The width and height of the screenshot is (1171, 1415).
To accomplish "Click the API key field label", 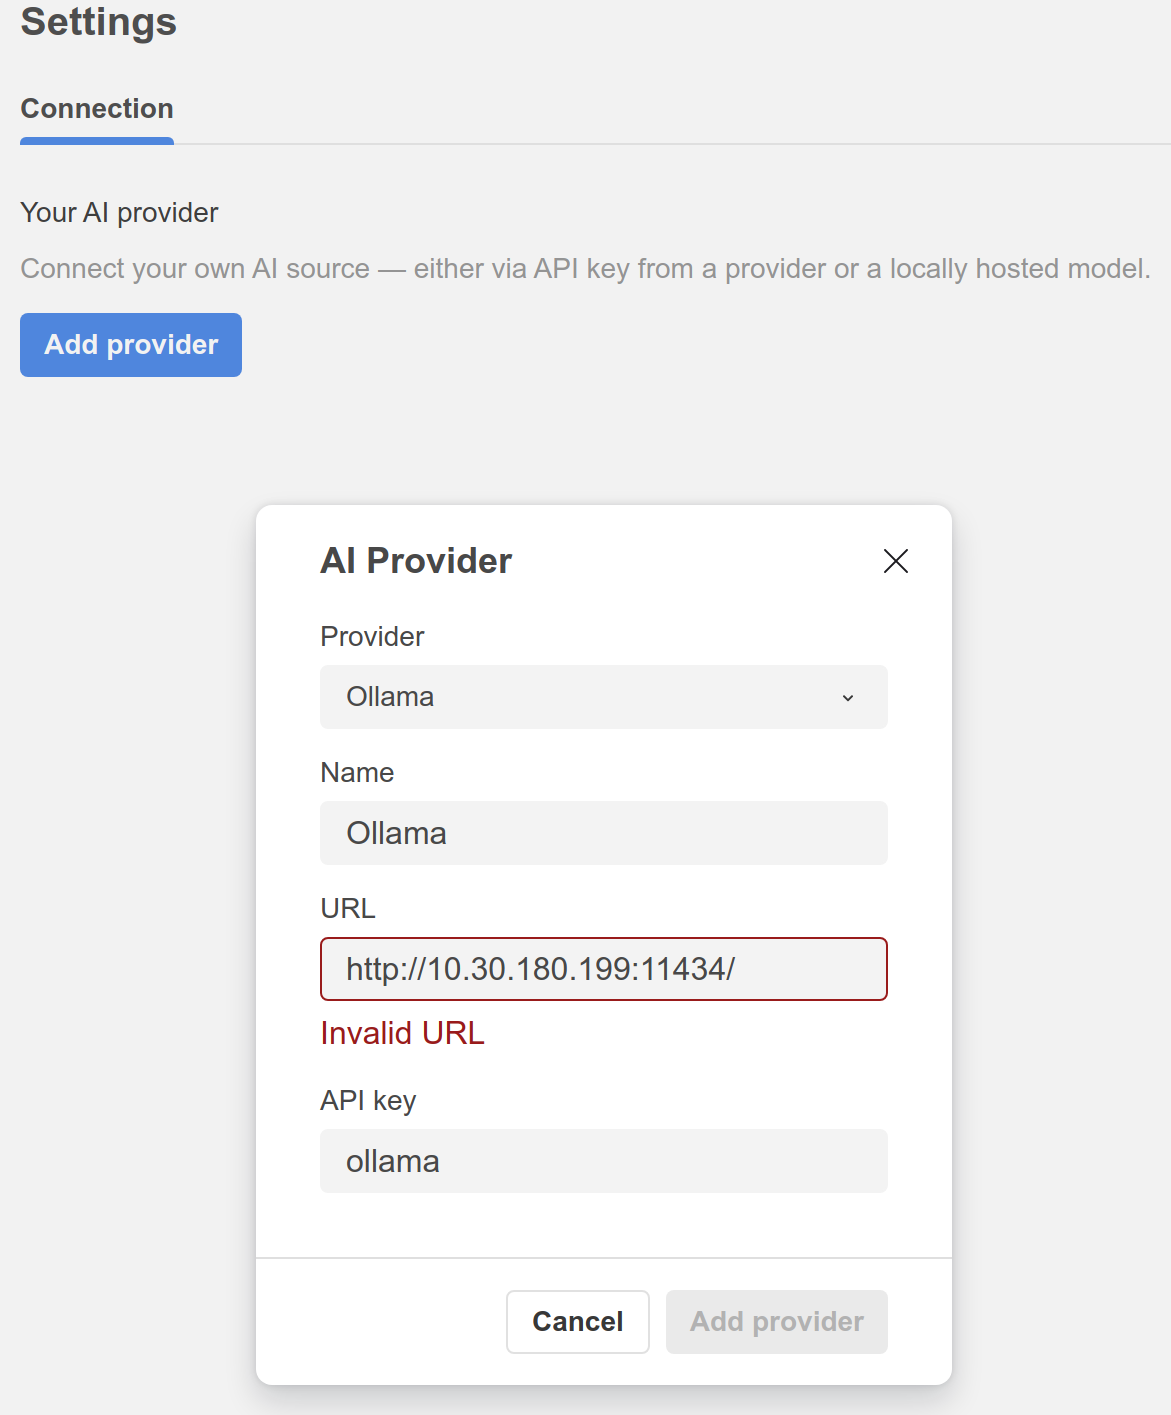I will point(368,1101).
